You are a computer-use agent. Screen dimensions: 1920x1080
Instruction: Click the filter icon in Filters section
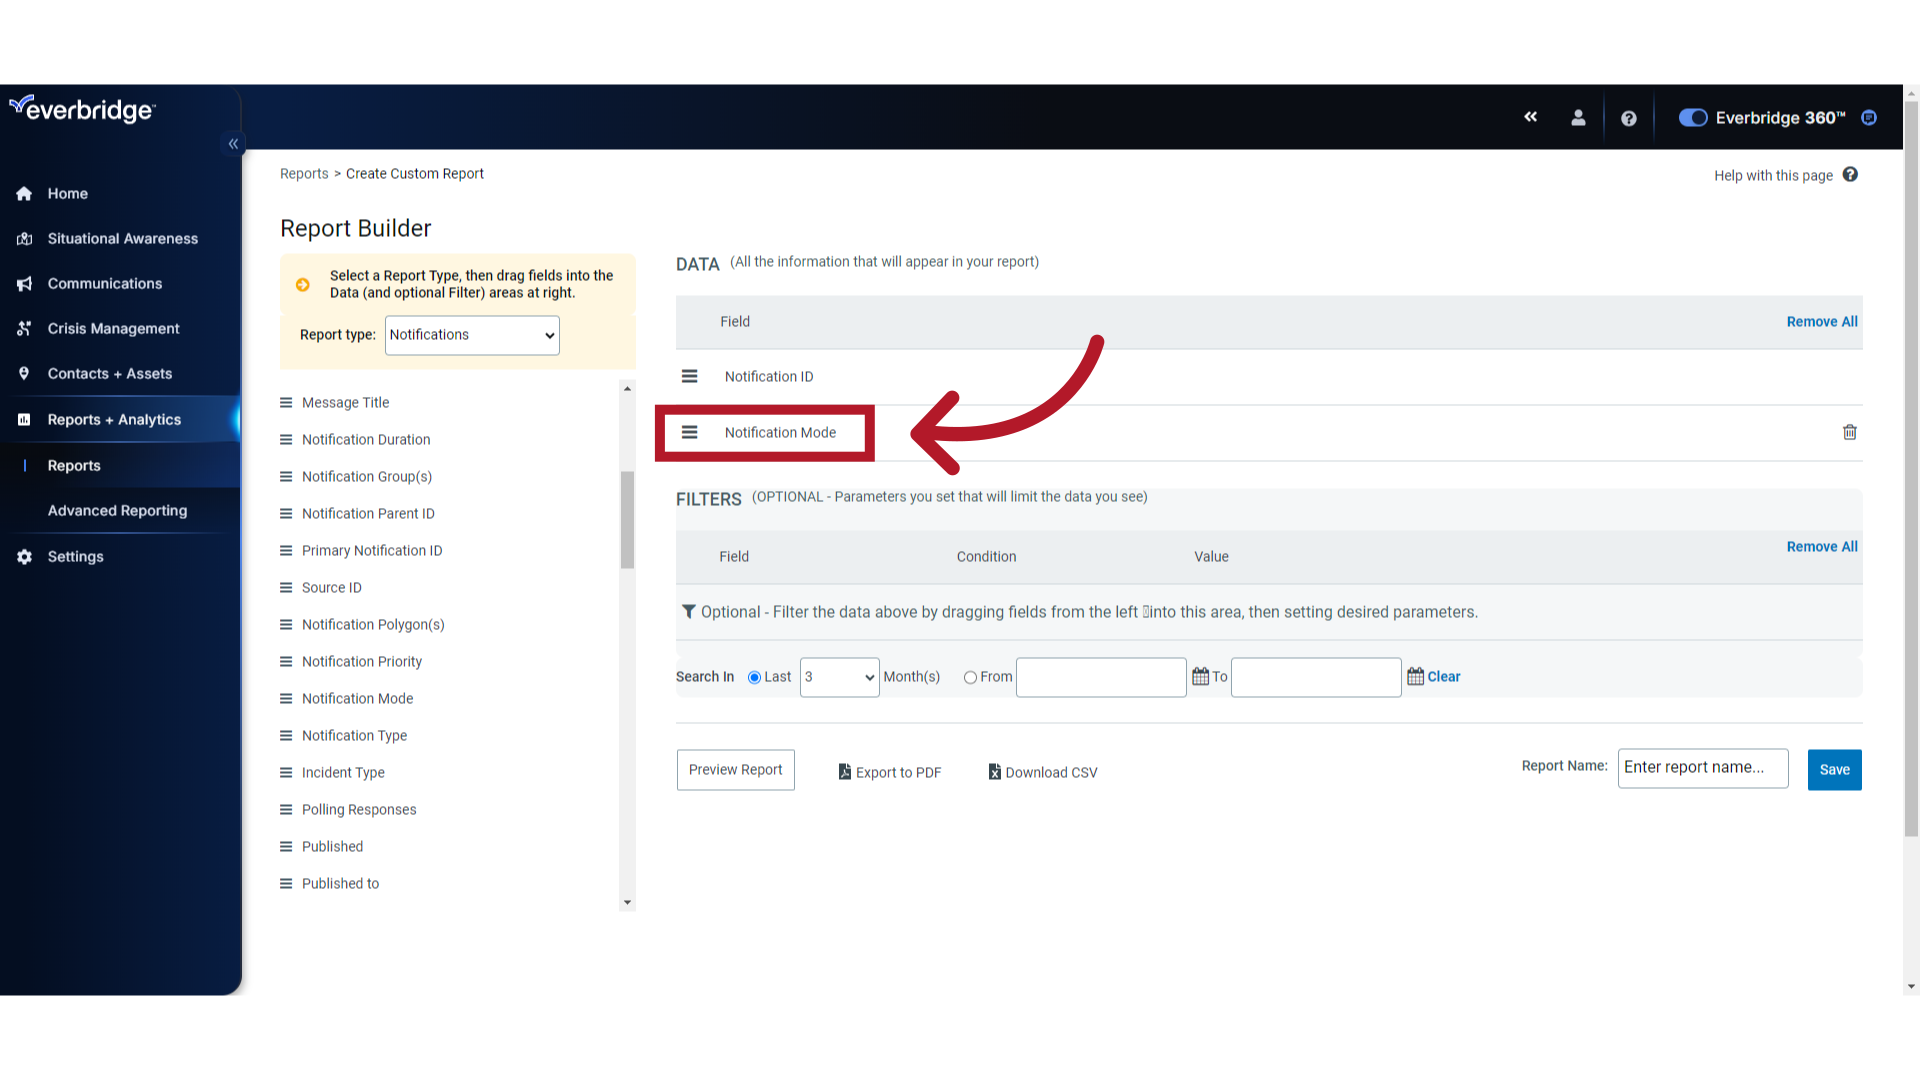pos(688,611)
